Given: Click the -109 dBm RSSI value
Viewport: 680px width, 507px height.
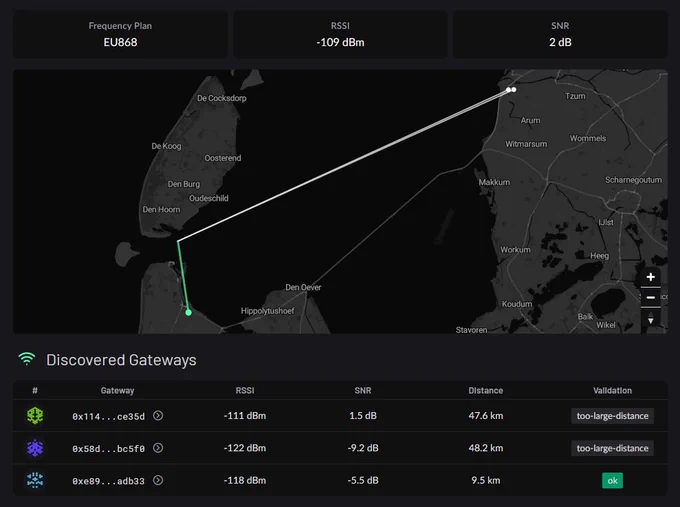Looking at the screenshot, I should pos(340,42).
